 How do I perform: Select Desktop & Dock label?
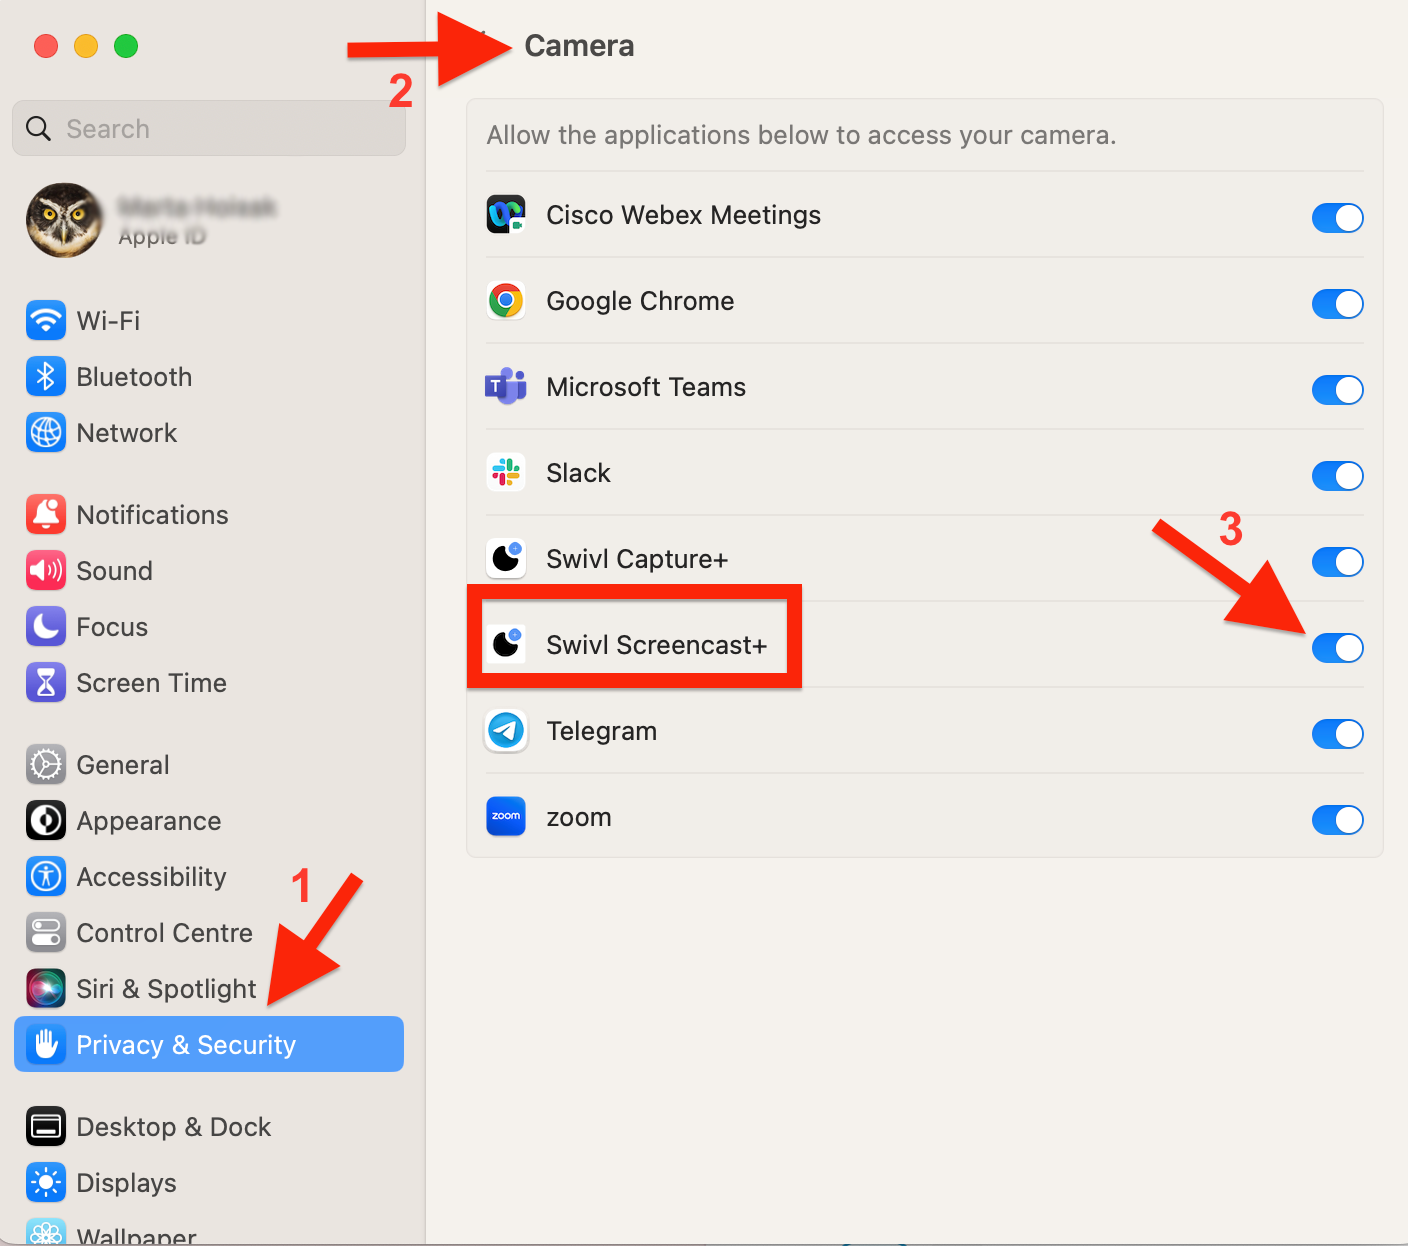coord(174,1127)
